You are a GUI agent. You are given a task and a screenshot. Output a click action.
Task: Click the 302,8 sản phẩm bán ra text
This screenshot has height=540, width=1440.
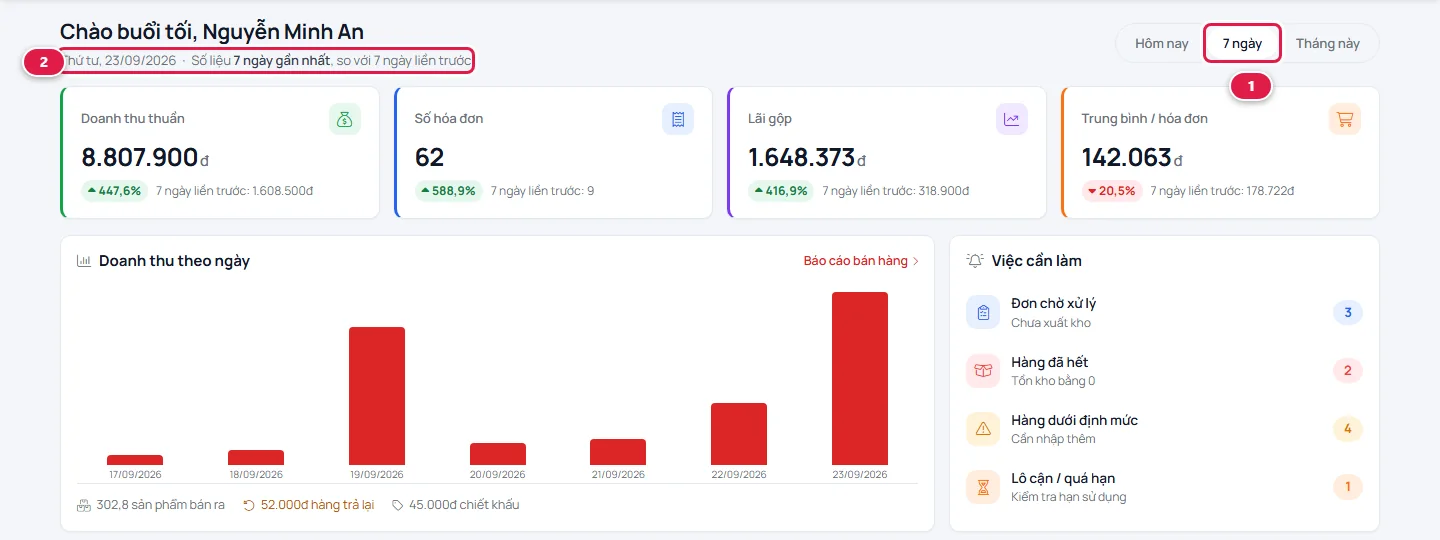[x=161, y=505]
